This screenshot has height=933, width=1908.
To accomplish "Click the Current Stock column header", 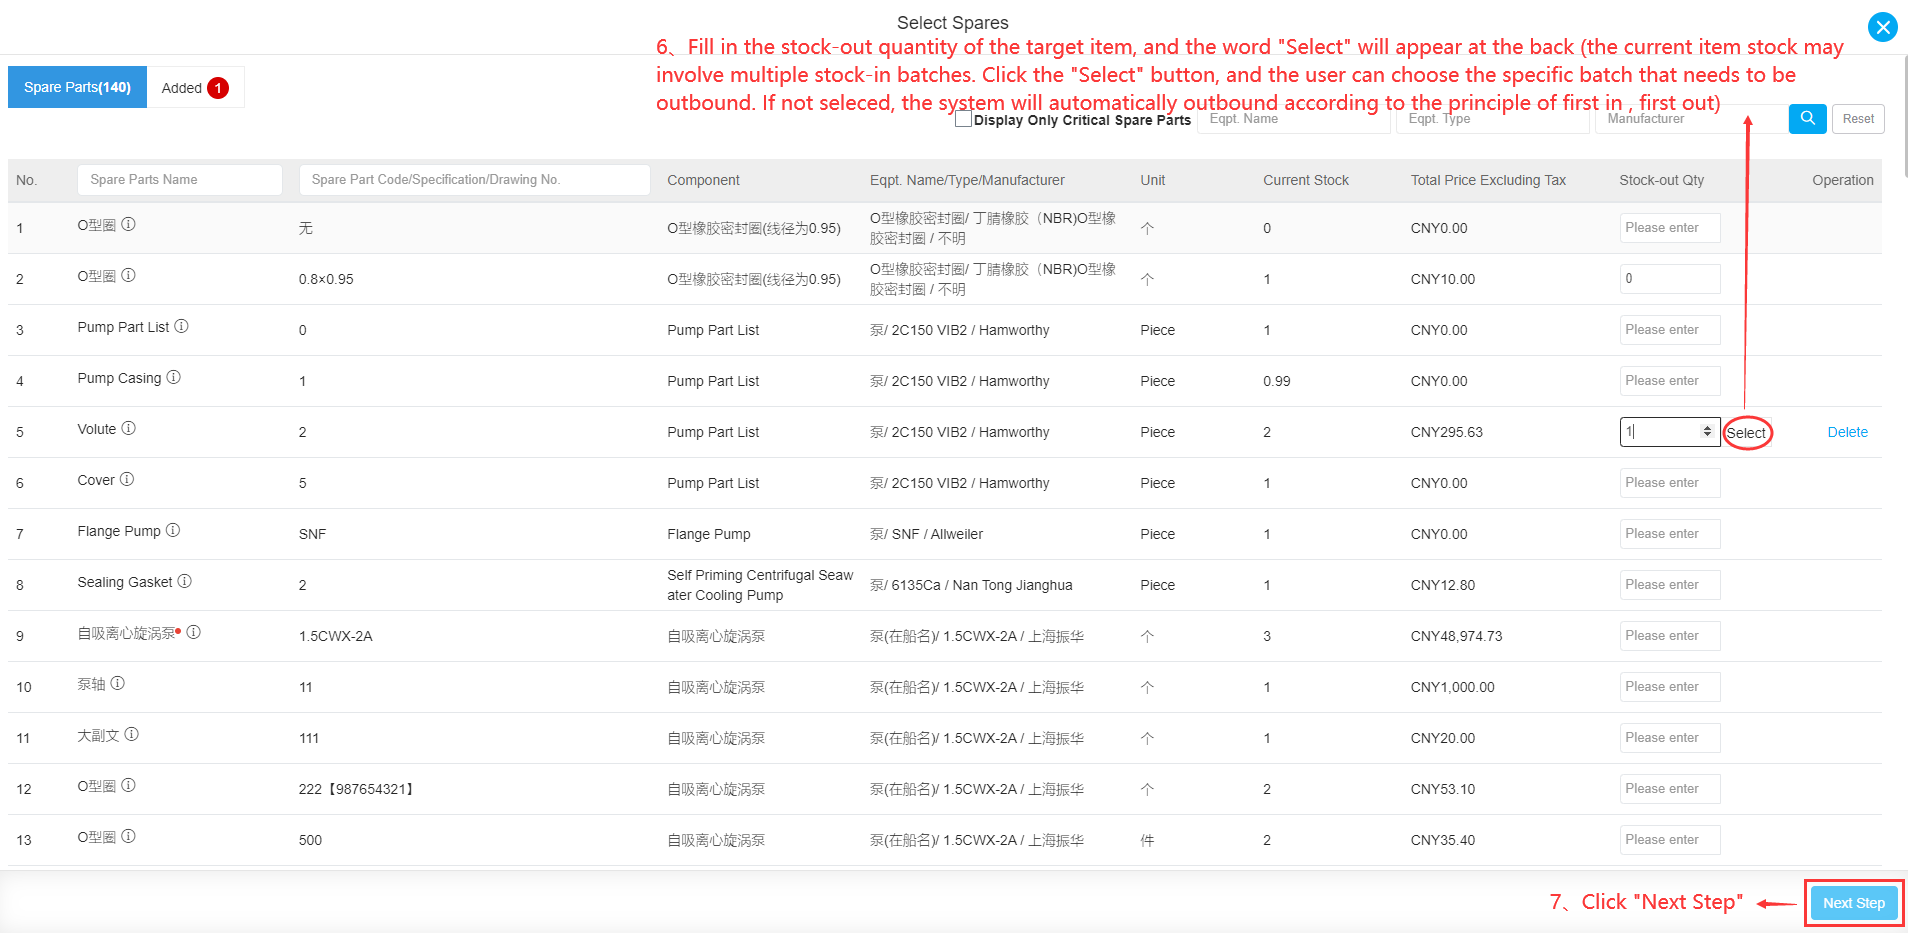I will (1305, 180).
